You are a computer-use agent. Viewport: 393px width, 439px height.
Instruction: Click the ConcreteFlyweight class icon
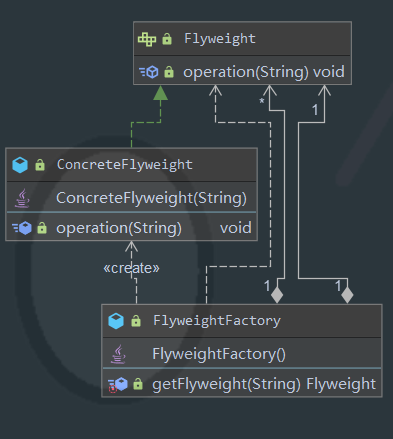tap(20, 165)
